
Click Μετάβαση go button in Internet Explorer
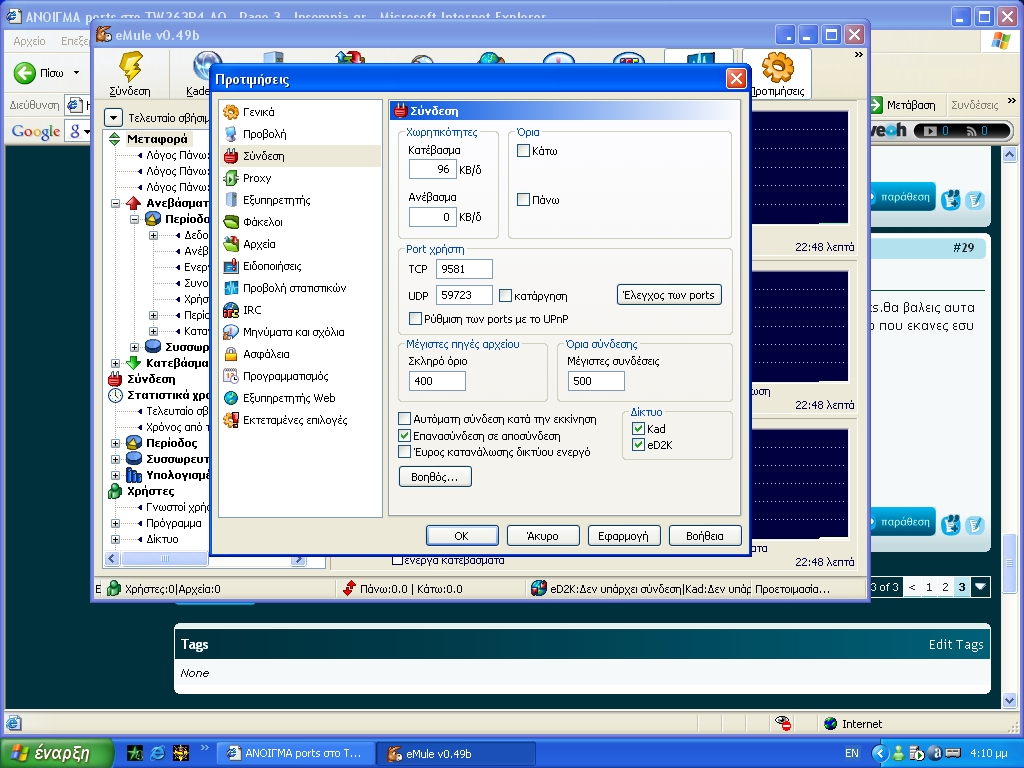click(x=904, y=105)
